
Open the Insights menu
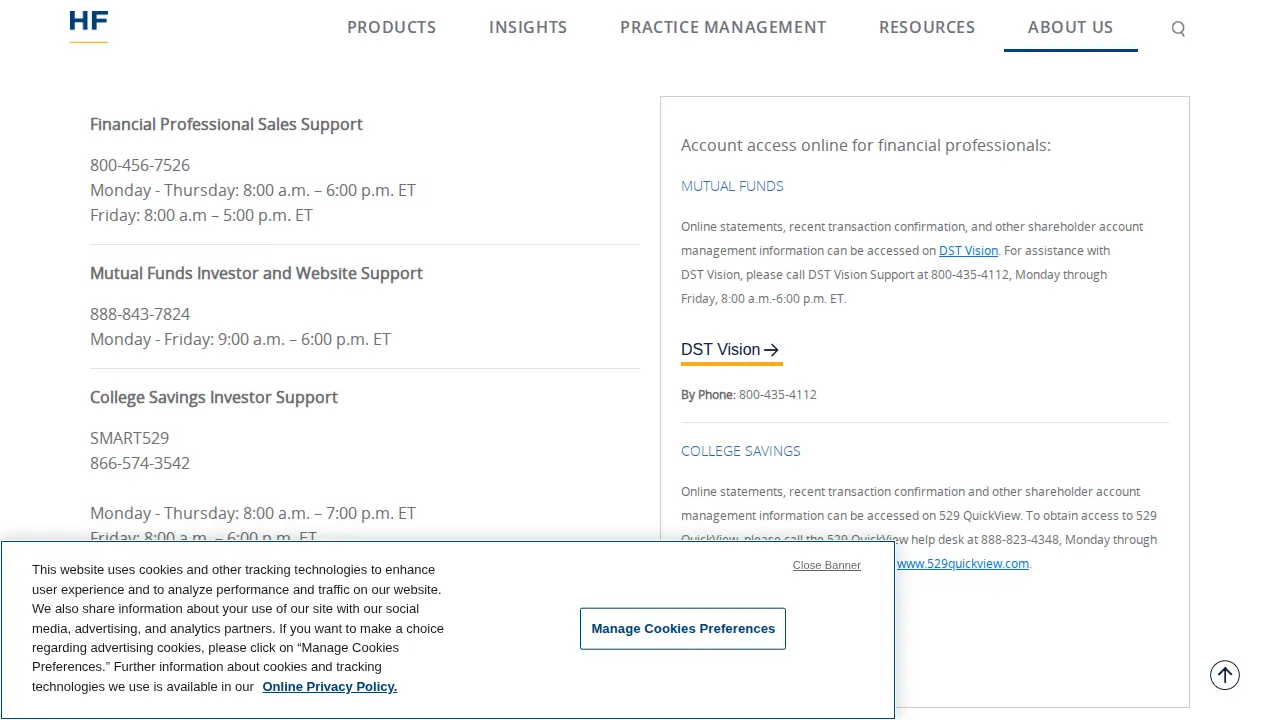528,27
